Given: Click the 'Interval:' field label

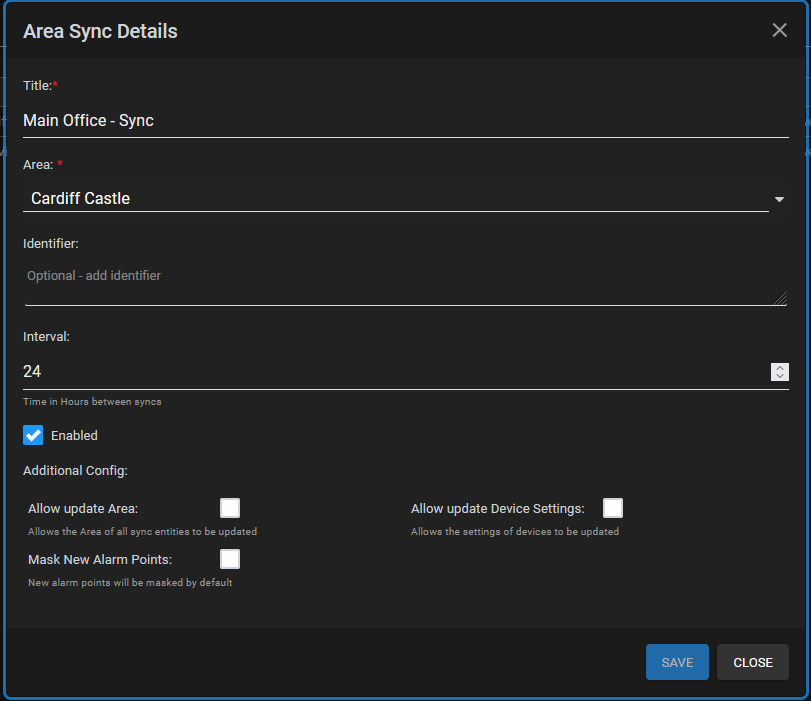Looking at the screenshot, I should click(46, 337).
